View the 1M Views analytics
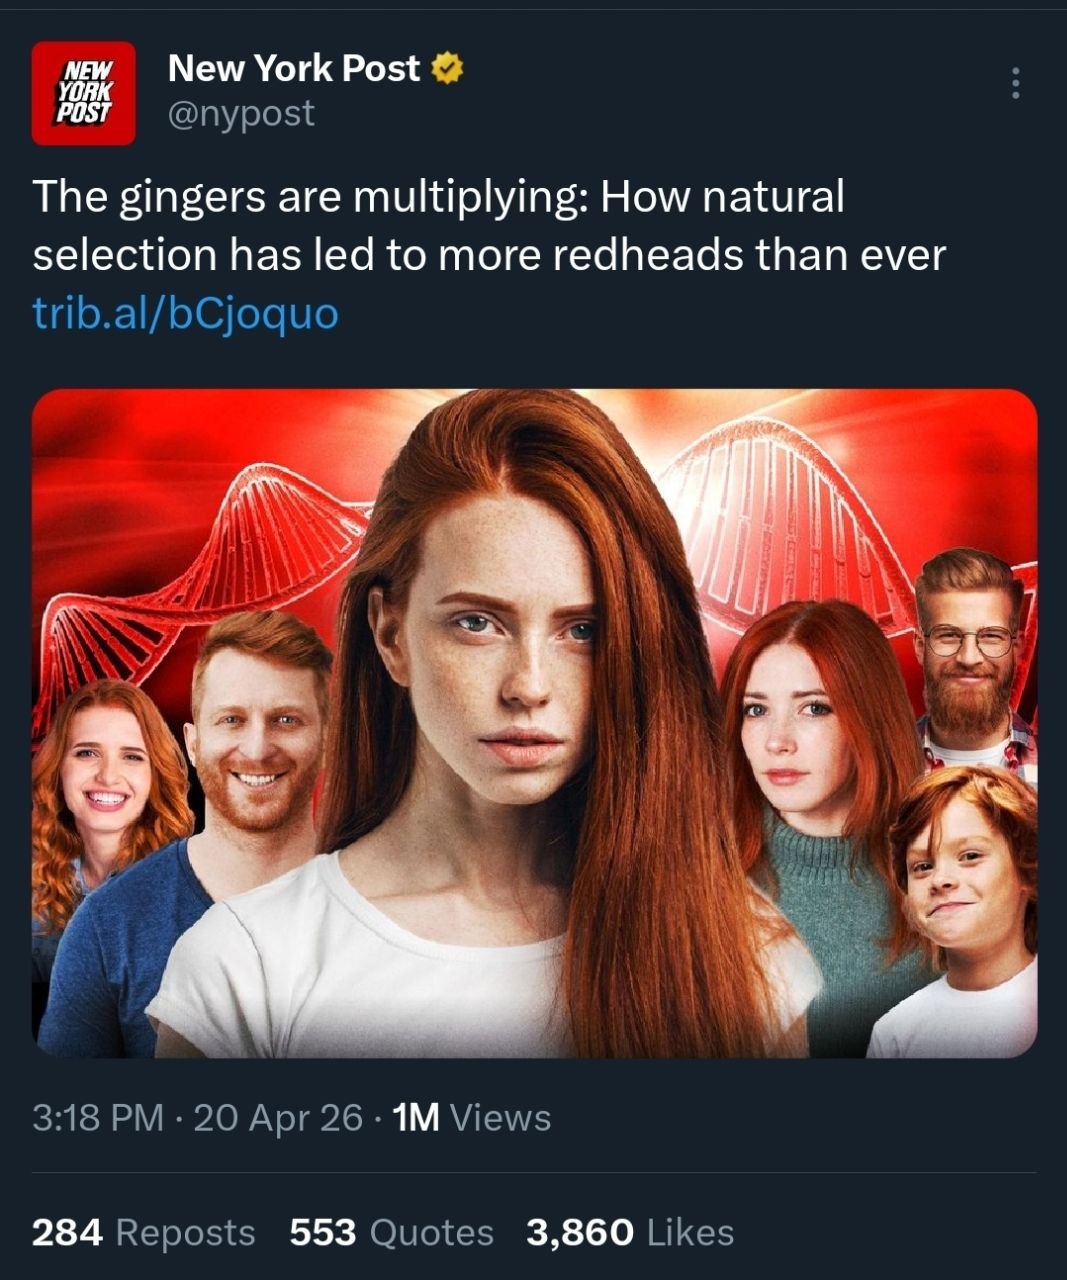1067x1280 pixels. tap(472, 1117)
